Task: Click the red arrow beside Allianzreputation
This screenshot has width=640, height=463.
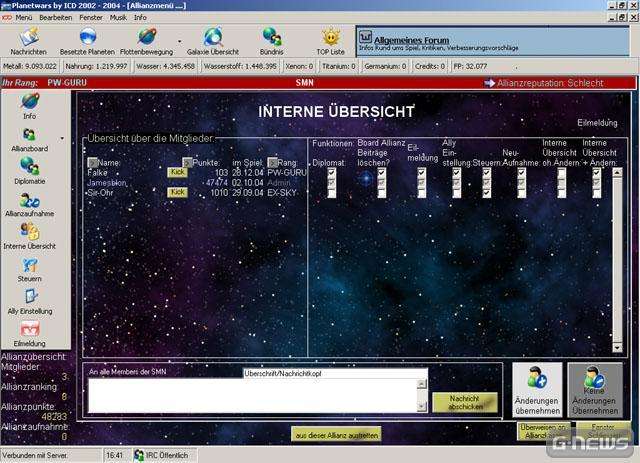Action: [x=489, y=83]
